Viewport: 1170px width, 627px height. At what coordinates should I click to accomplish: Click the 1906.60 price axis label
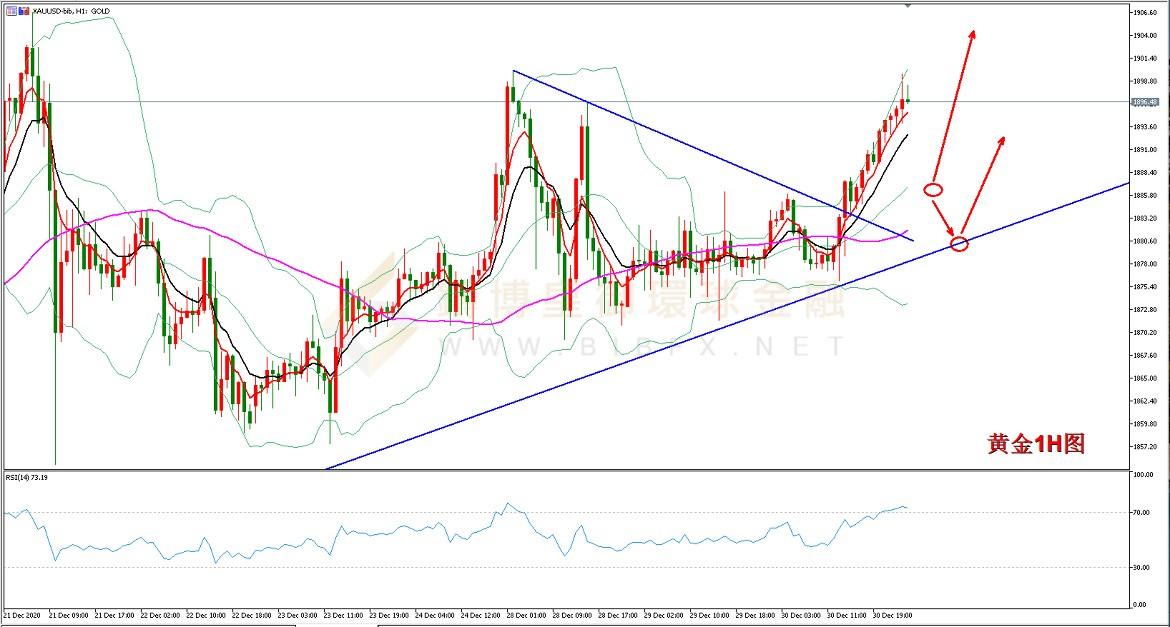point(1146,13)
